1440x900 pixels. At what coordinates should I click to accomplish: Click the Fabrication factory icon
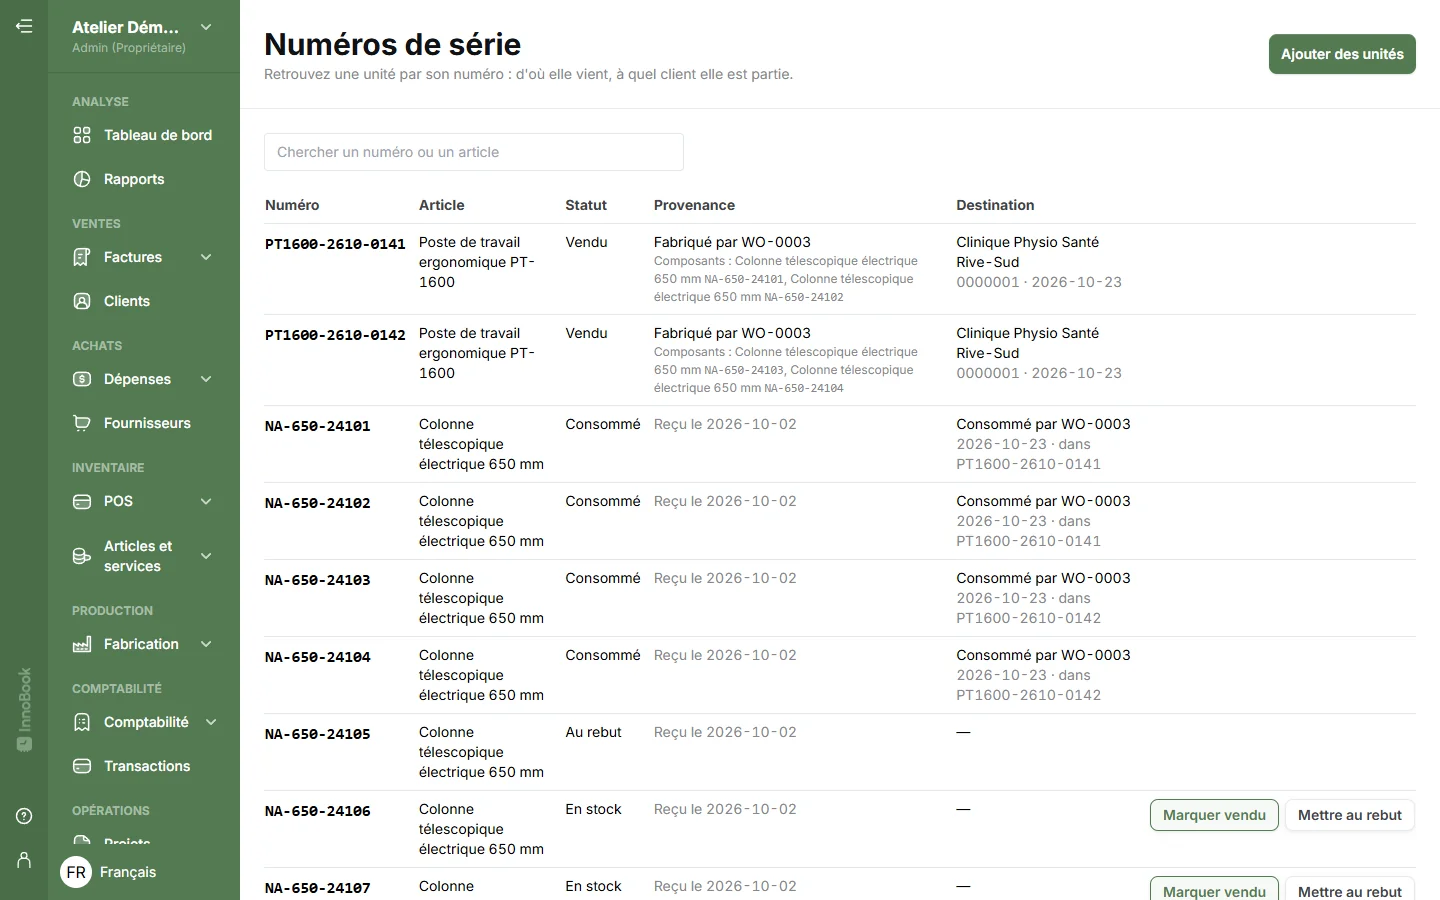click(82, 644)
